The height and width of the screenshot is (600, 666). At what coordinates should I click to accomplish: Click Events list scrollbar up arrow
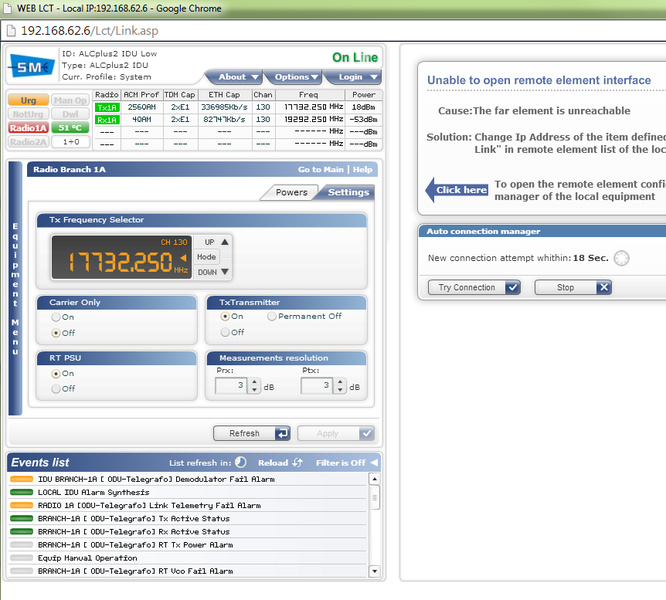coord(374,479)
